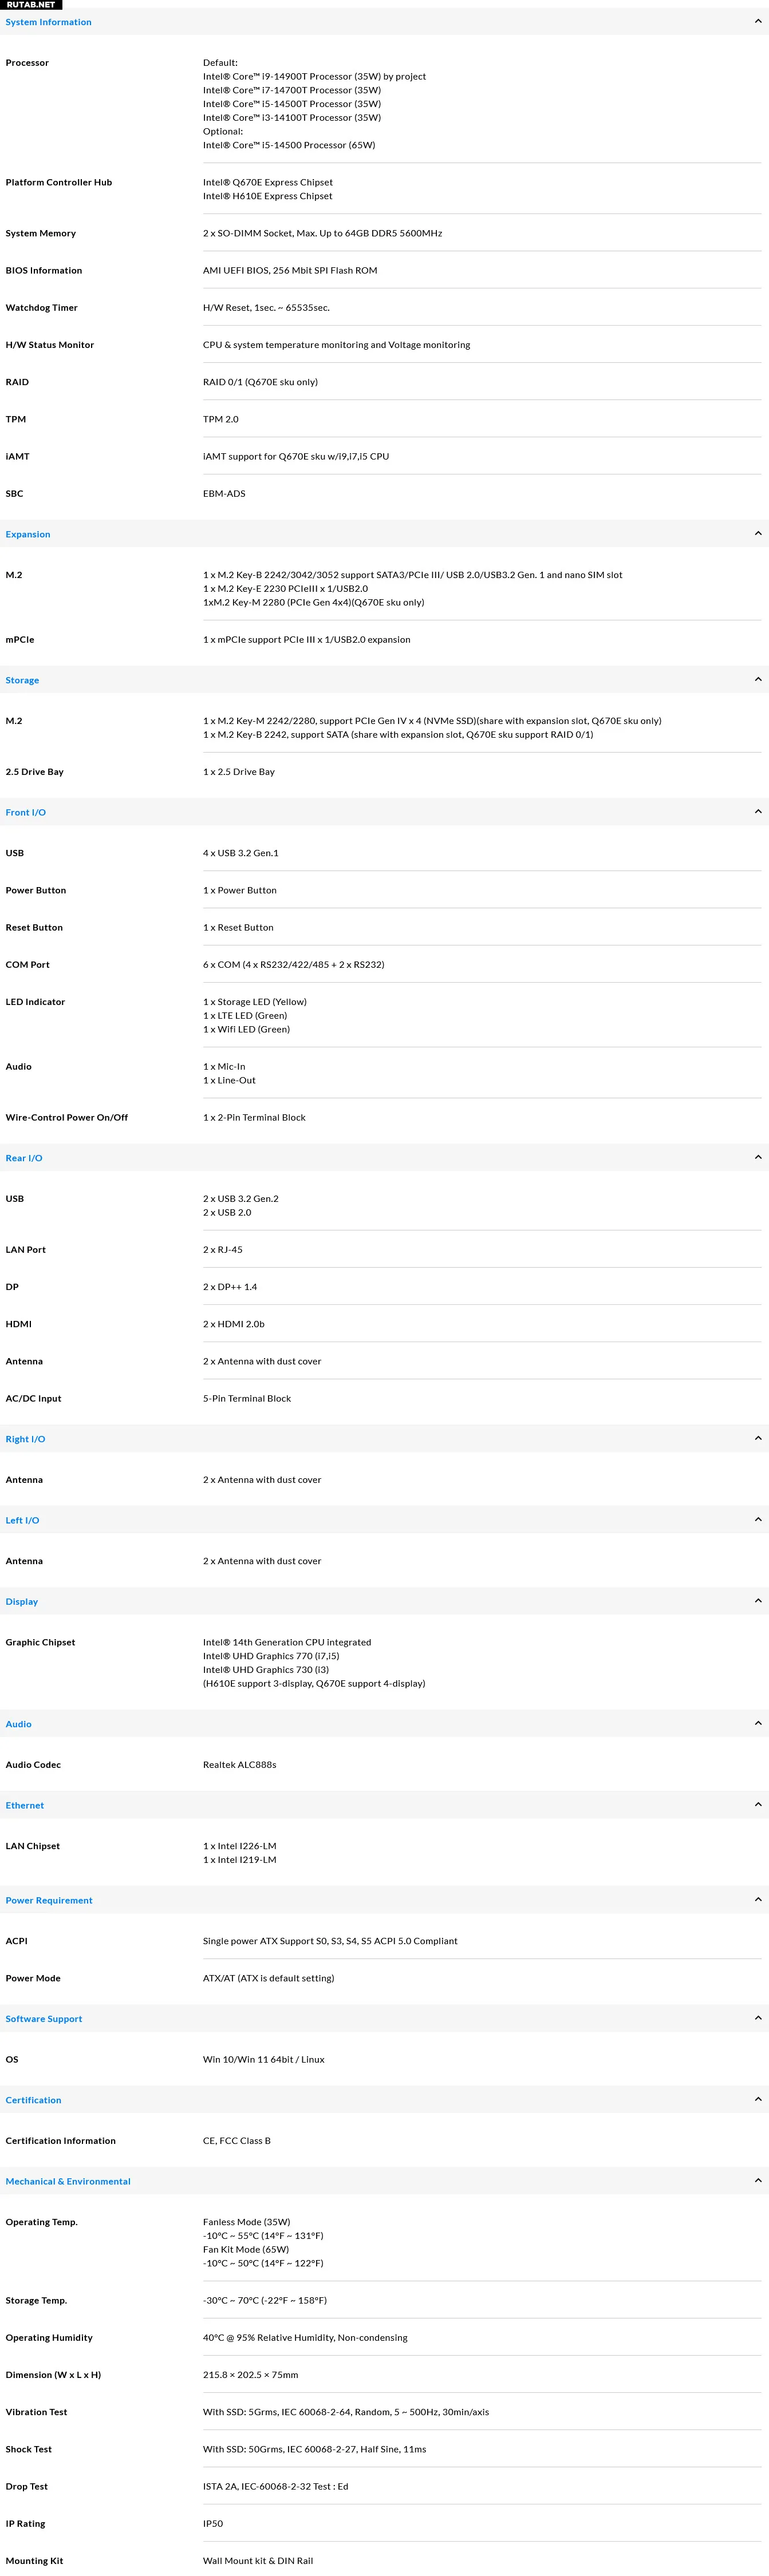Select the Watchdog Timer value text
The width and height of the screenshot is (769, 2576).
[266, 308]
